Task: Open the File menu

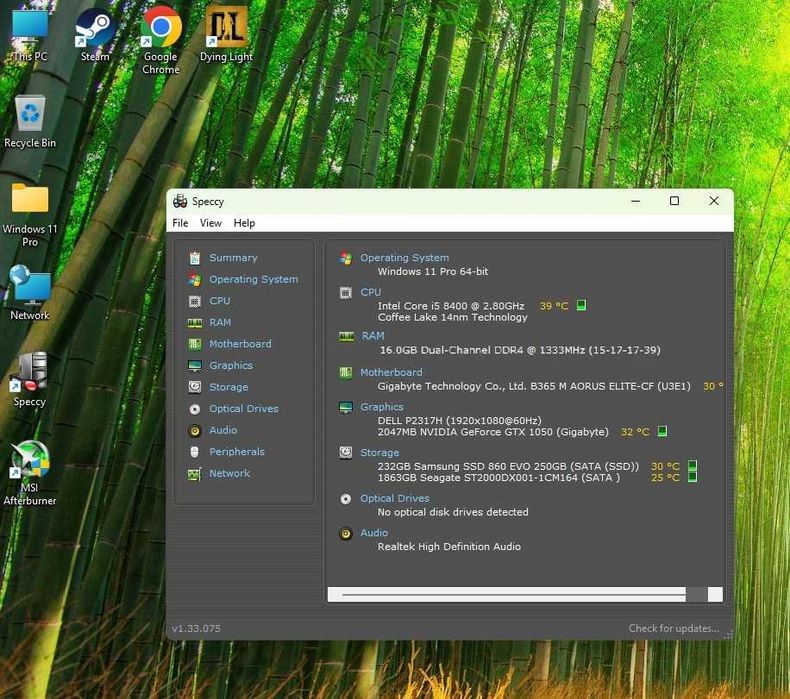Action: click(180, 223)
